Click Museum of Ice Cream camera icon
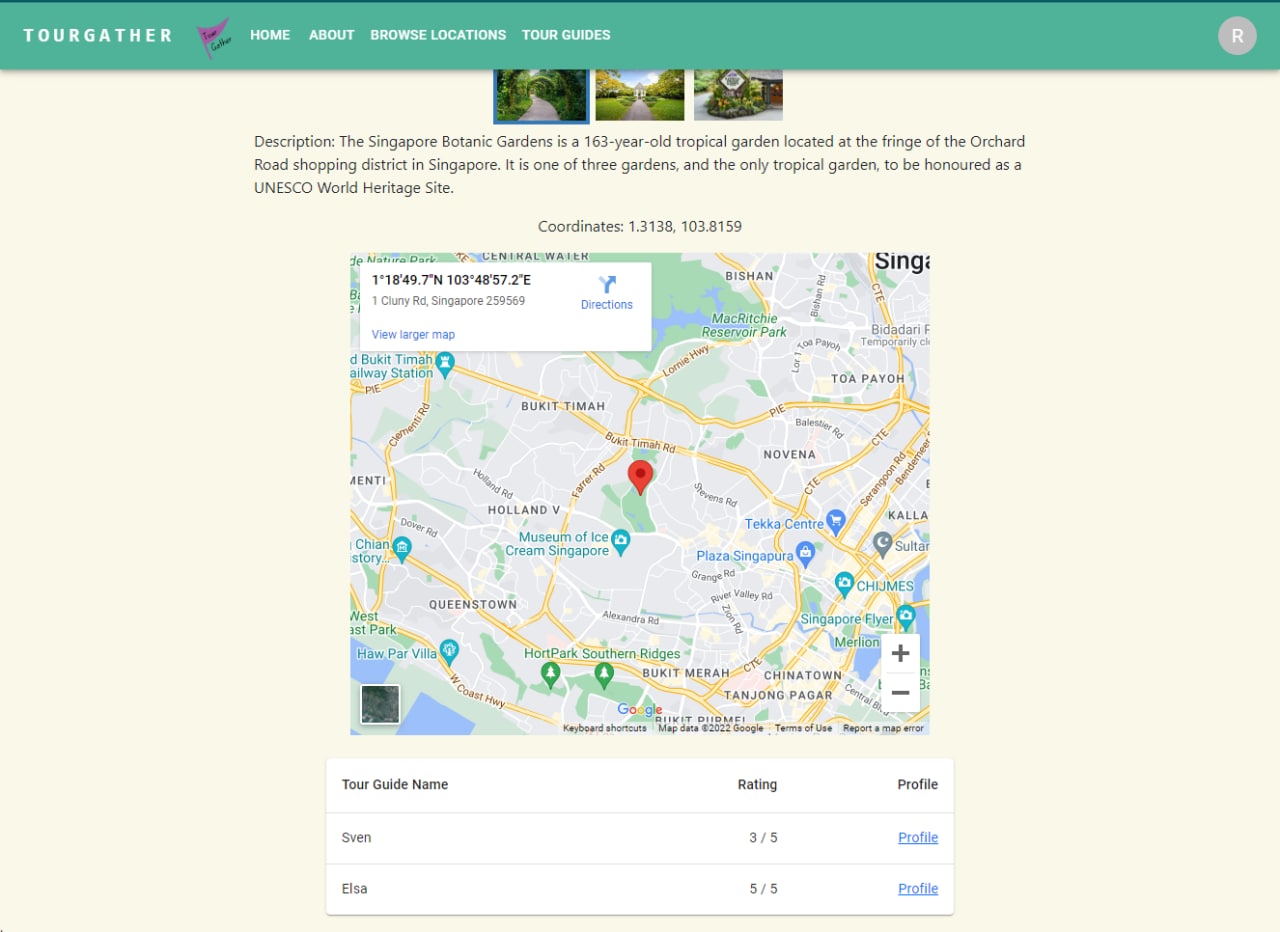This screenshot has height=932, width=1280. click(621, 543)
